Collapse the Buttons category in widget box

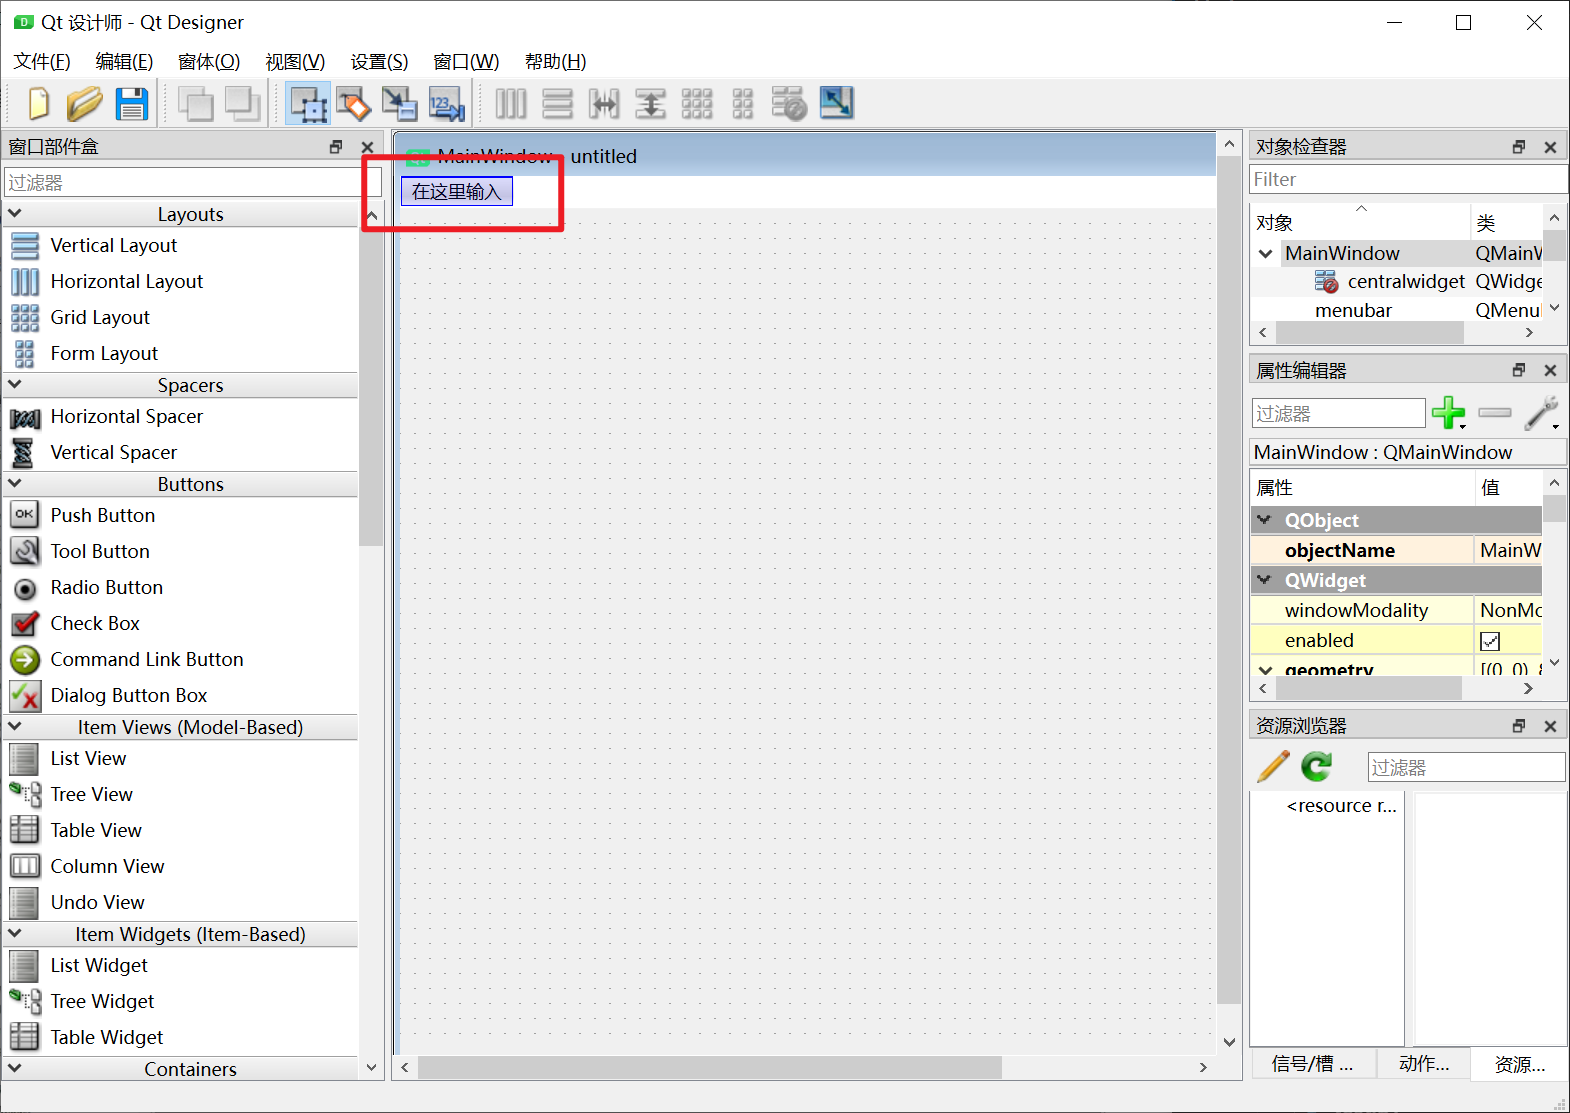15,484
